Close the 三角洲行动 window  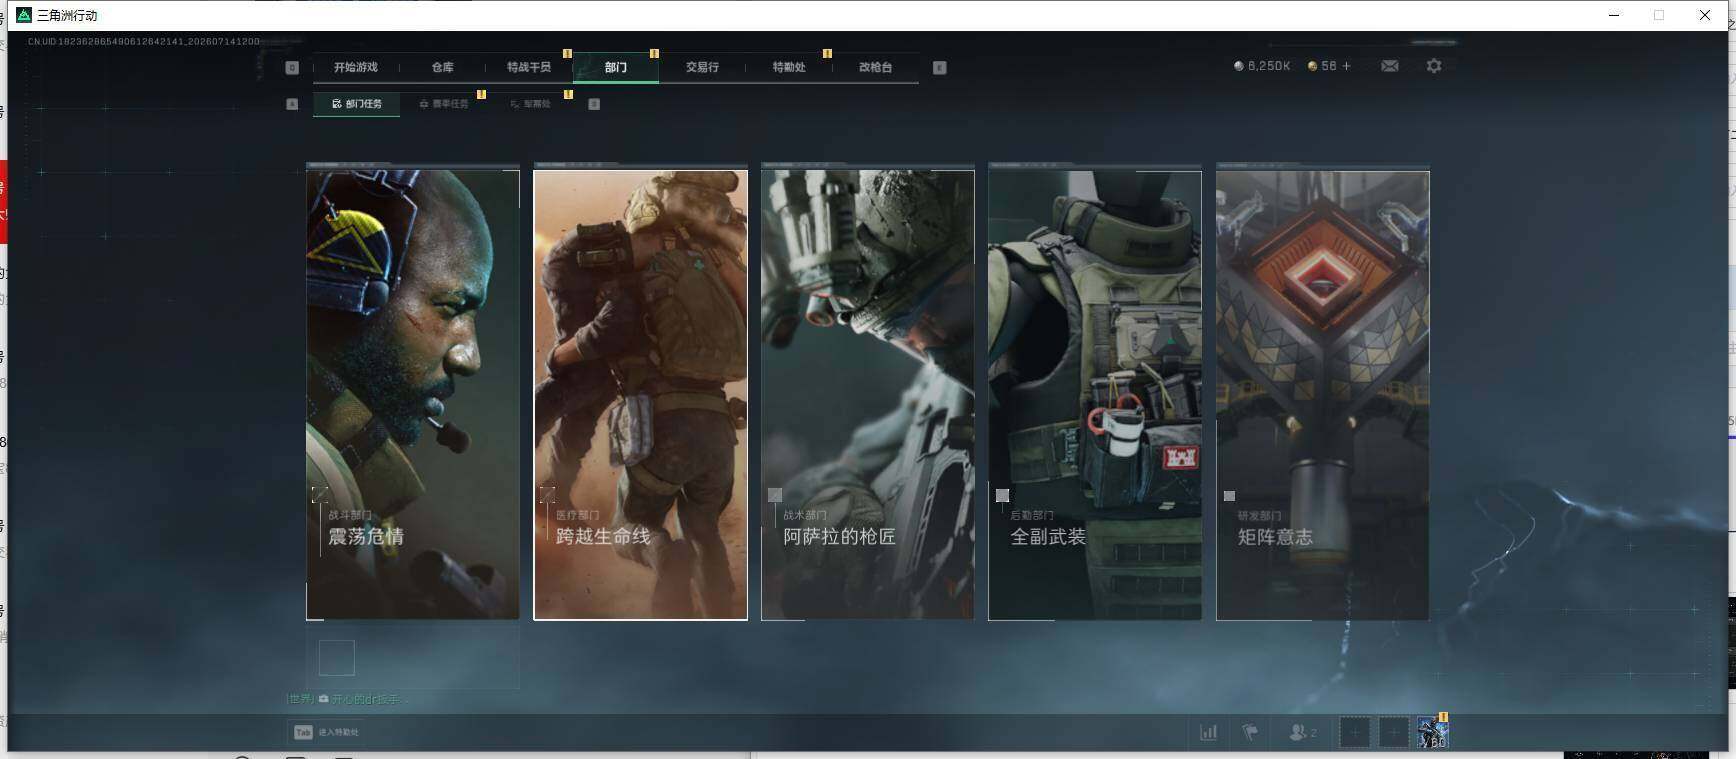[x=1705, y=15]
